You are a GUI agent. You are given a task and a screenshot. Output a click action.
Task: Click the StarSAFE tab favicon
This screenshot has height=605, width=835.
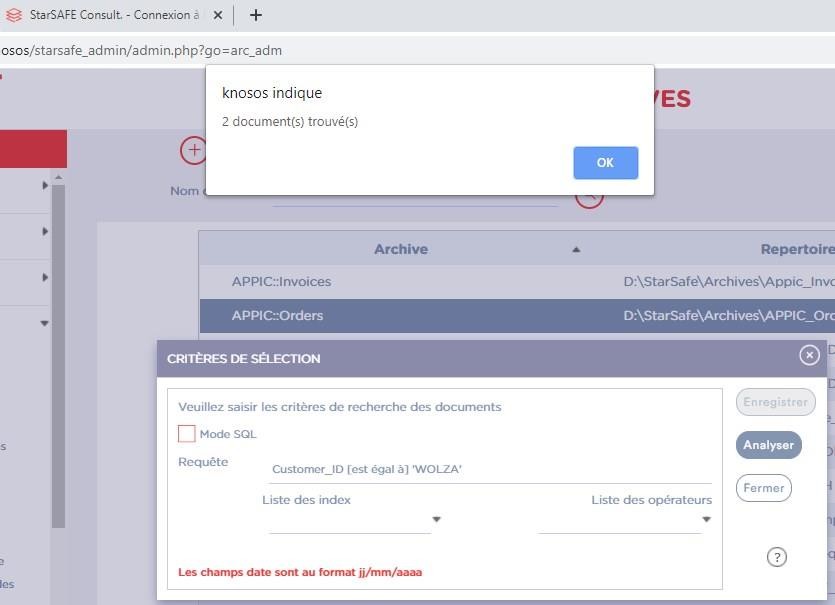[x=14, y=15]
